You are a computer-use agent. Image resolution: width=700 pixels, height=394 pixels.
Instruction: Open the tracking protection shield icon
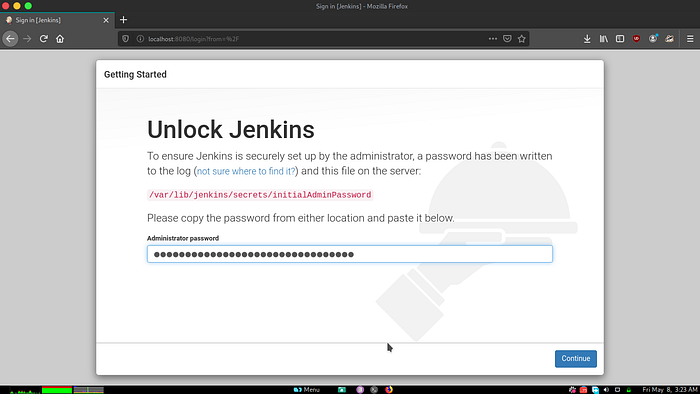tap(125, 39)
